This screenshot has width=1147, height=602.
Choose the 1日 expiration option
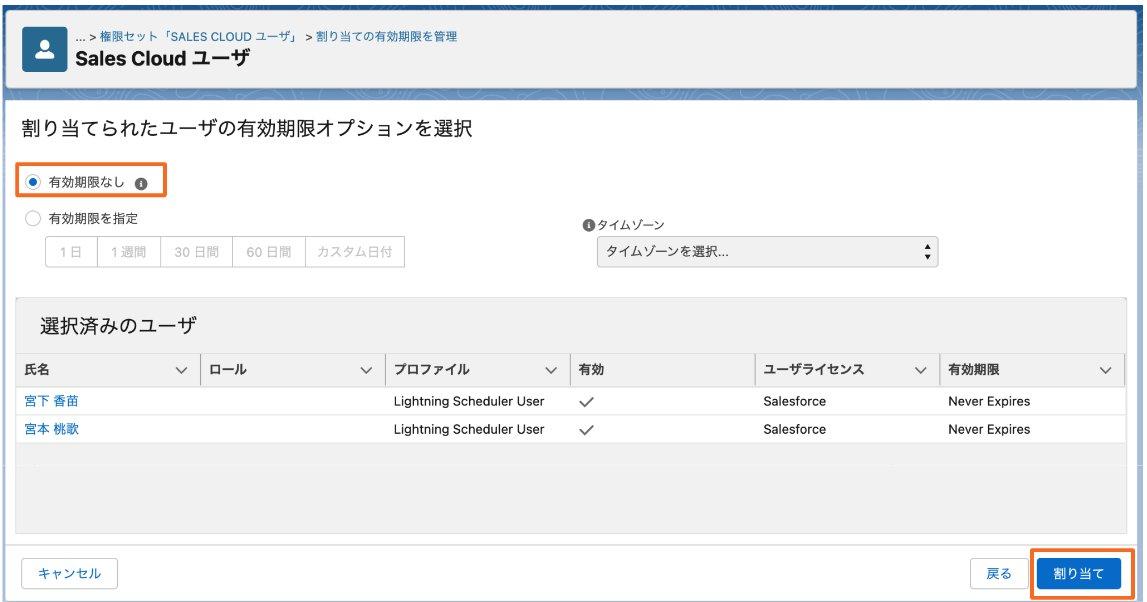71,252
